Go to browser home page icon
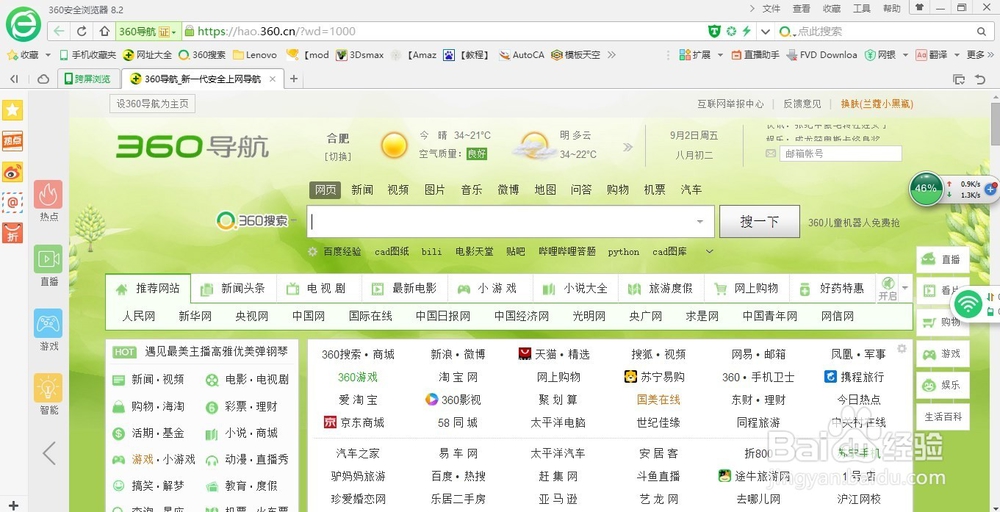 104,31
